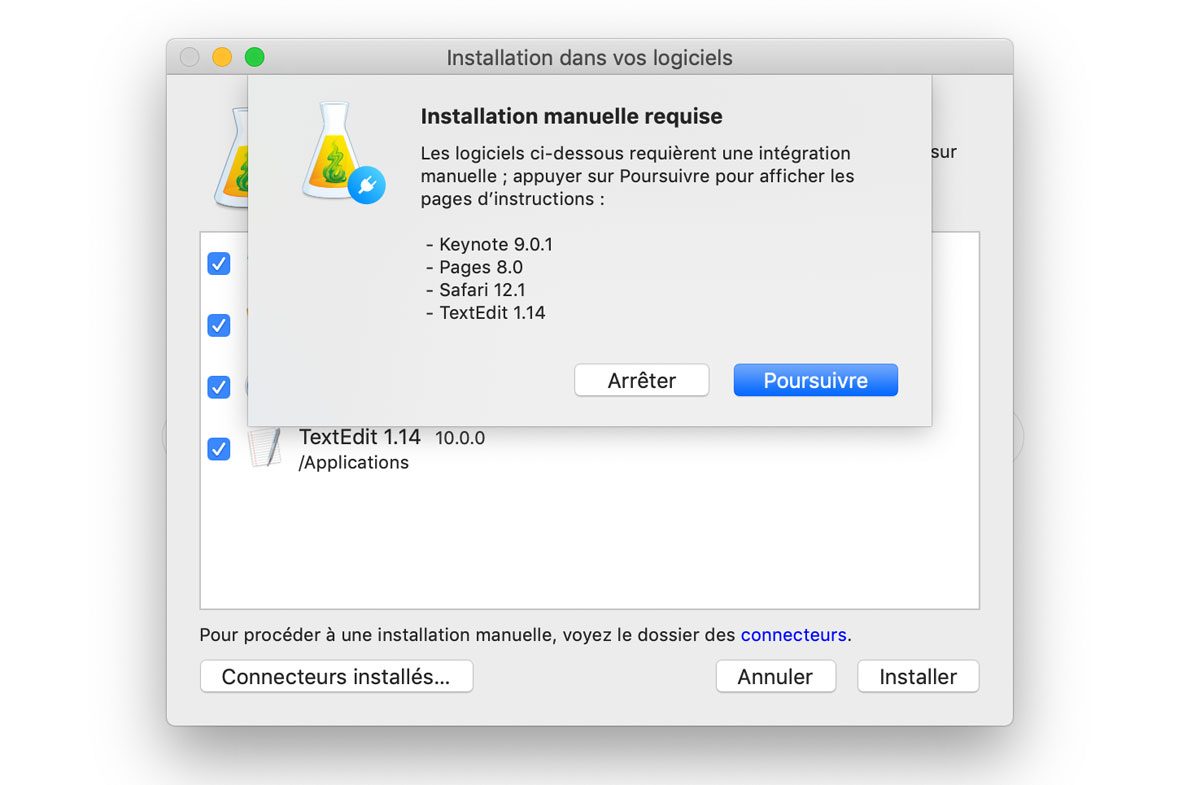Click the 10.0.0 version next to TextEdit

click(460, 438)
